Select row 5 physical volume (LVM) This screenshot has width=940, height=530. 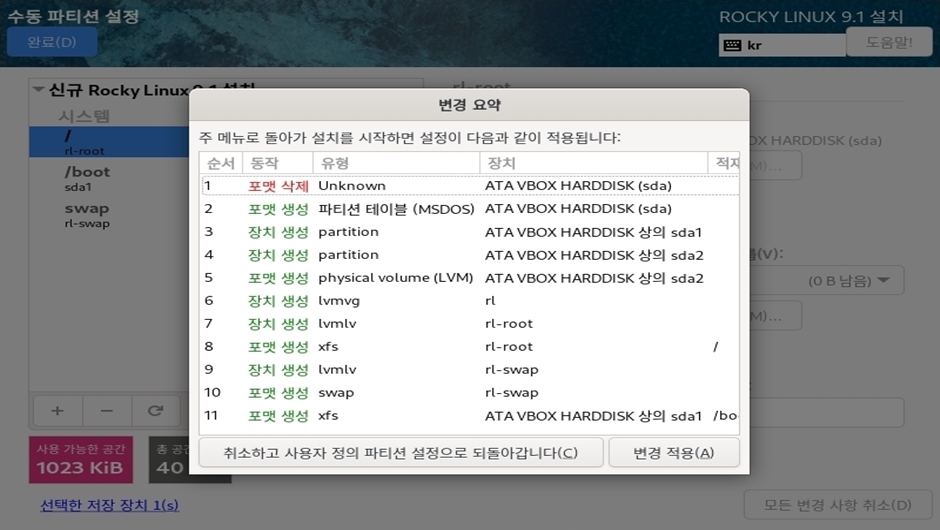(469, 278)
